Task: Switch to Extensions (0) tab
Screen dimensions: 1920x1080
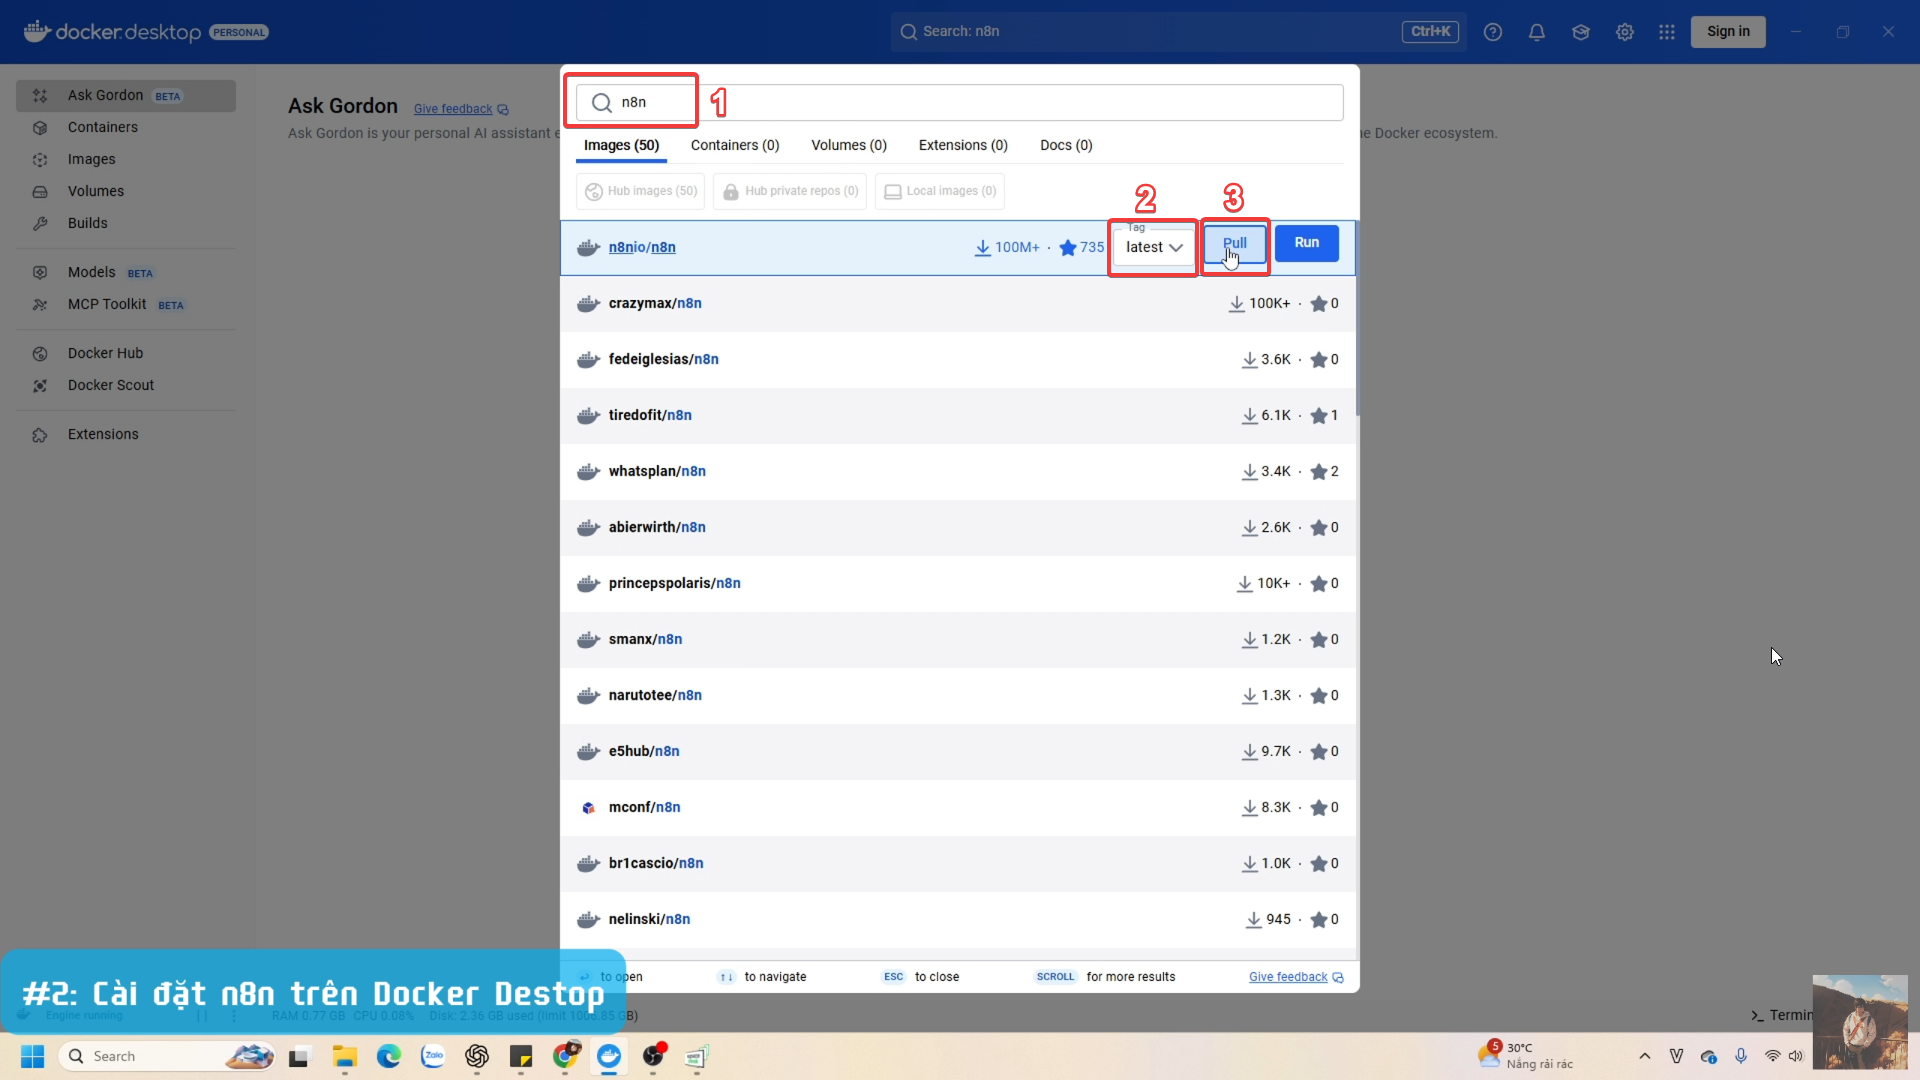Action: (963, 145)
